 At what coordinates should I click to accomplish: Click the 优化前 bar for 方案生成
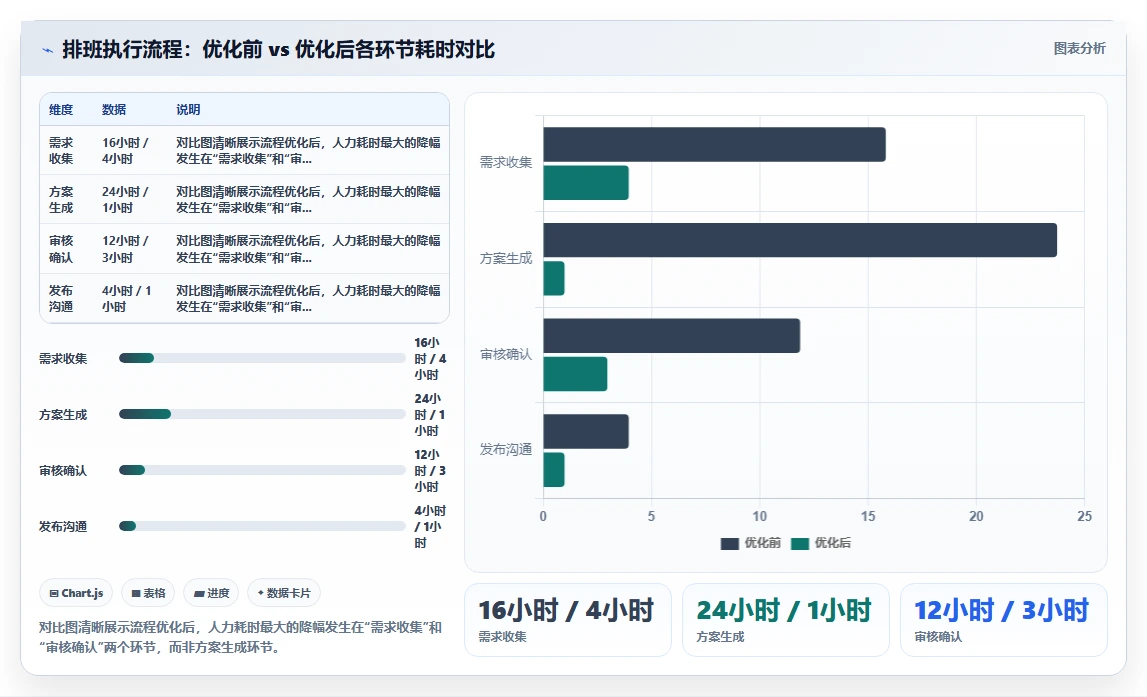[x=800, y=240]
